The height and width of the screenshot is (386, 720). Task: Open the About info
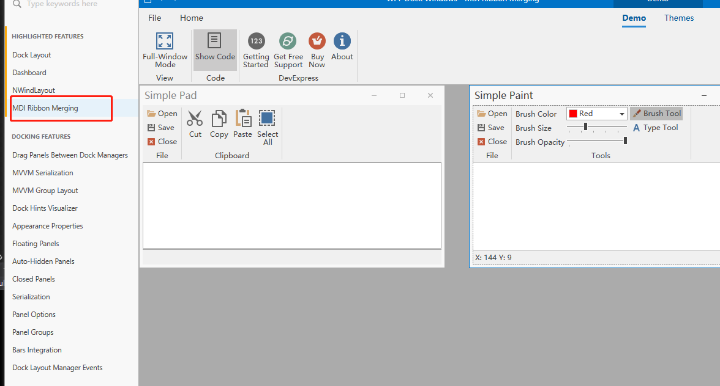pos(342,46)
